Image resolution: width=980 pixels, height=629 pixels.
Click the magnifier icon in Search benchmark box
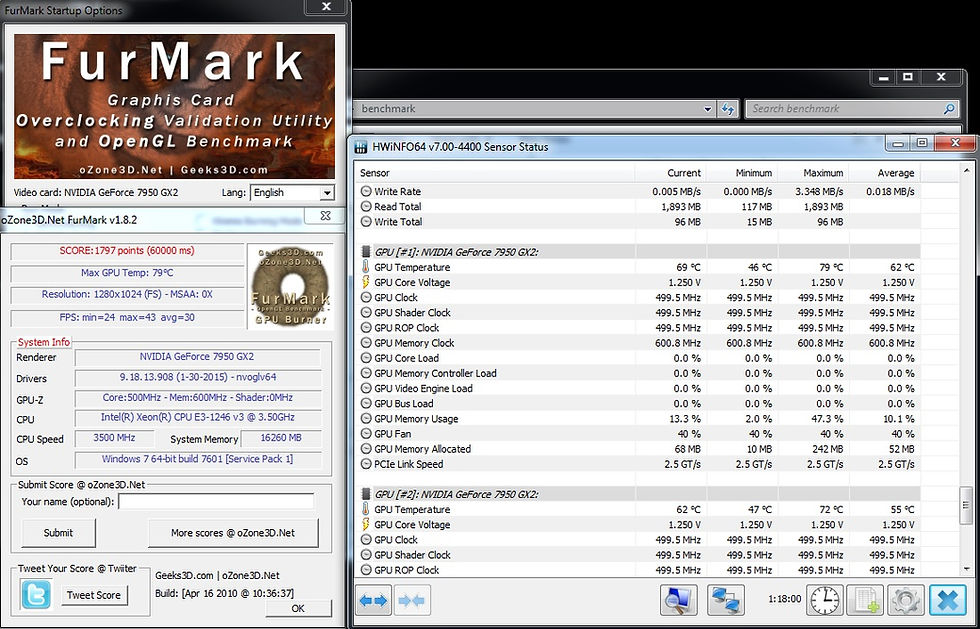tap(949, 109)
